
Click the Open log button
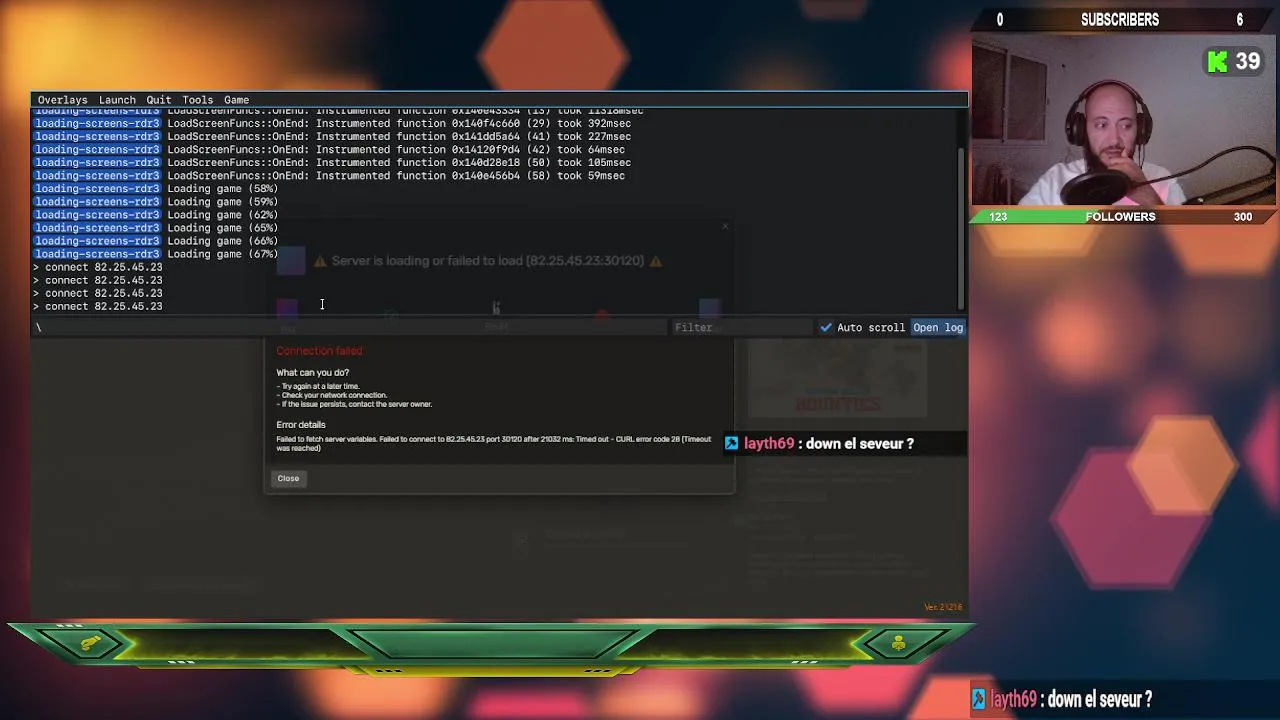pyautogui.click(x=938, y=327)
